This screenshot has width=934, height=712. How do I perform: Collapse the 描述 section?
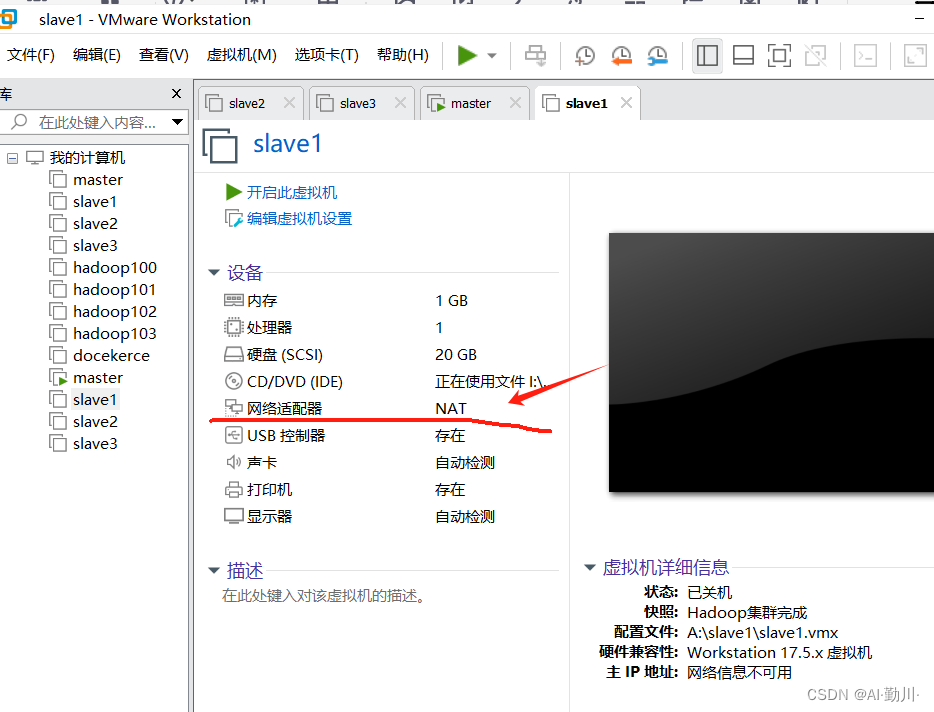(x=214, y=570)
